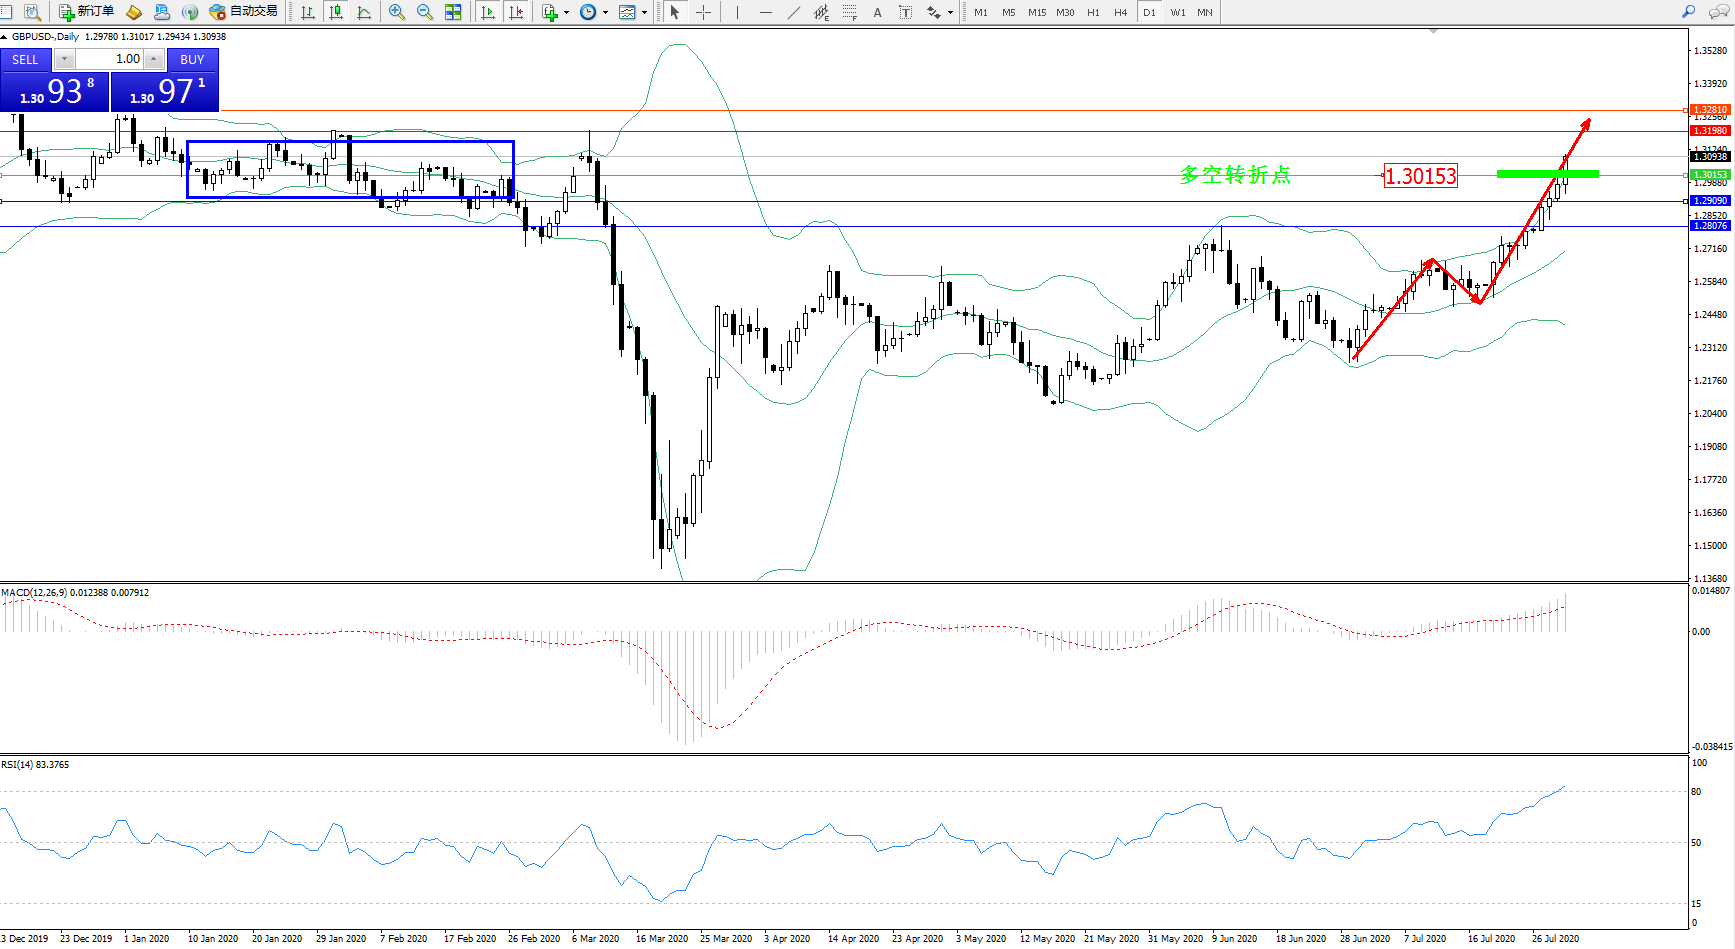Open the chart templates dropdown arrow
The image size is (1735, 949).
click(644, 13)
